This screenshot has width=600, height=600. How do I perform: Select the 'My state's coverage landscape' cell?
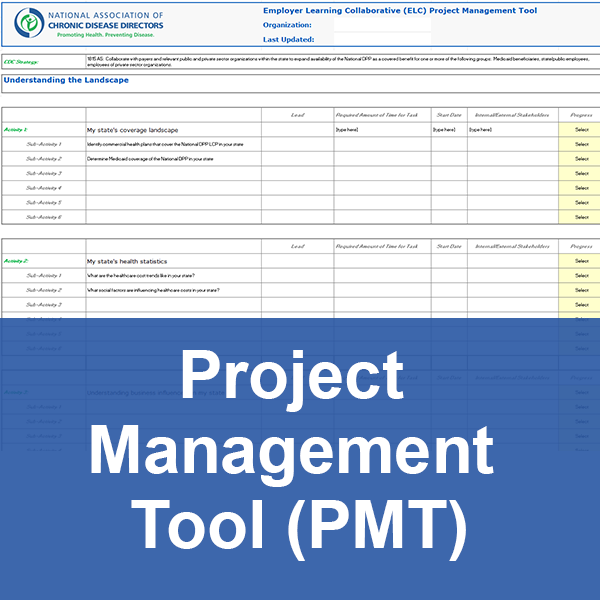click(x=174, y=130)
